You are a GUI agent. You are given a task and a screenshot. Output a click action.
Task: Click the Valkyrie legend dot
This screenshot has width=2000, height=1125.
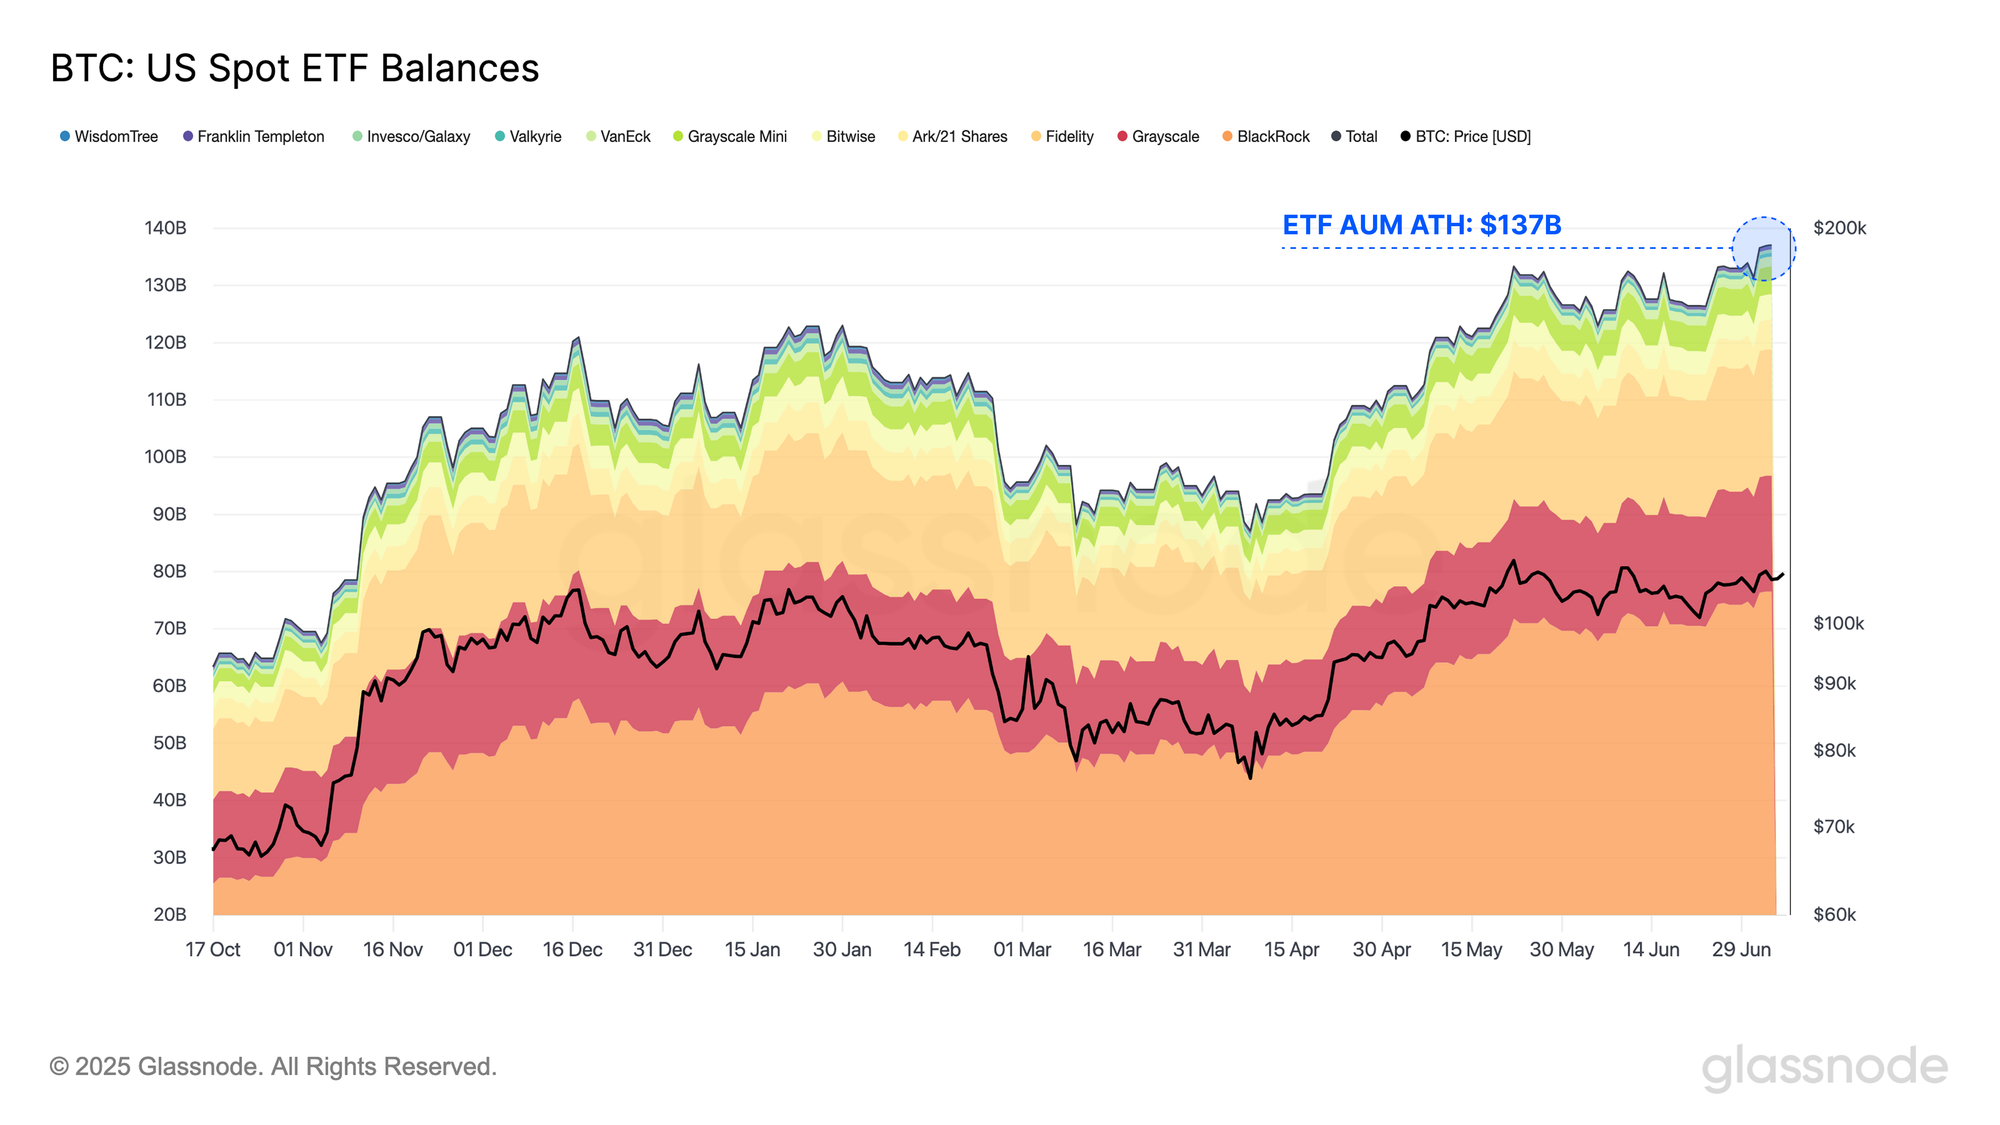click(x=500, y=136)
